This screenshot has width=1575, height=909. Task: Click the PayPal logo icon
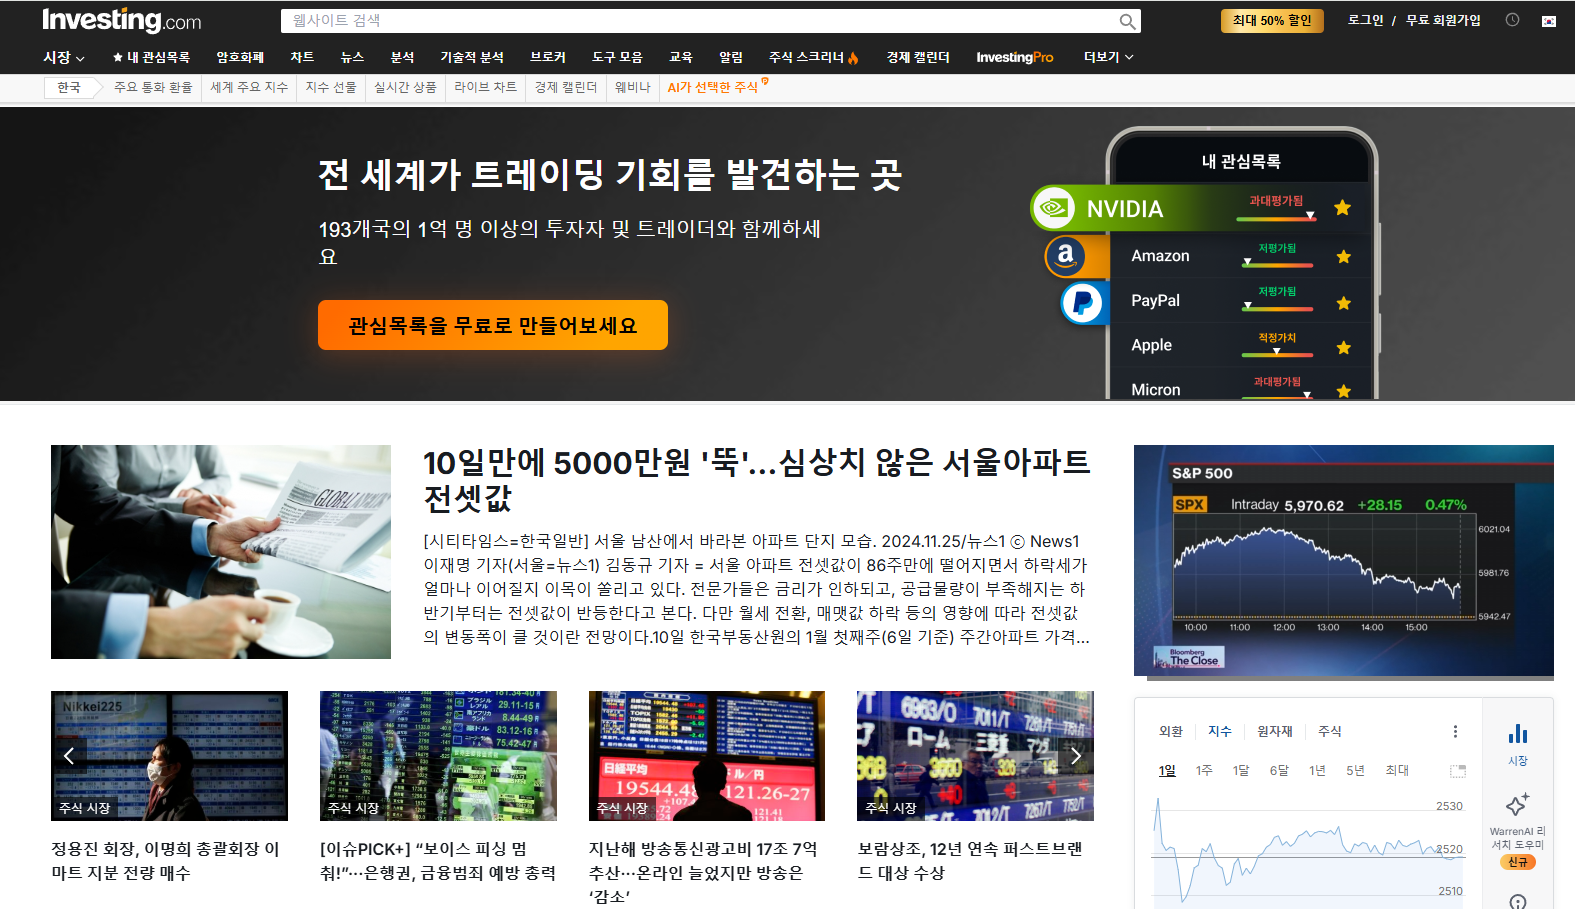1082,302
